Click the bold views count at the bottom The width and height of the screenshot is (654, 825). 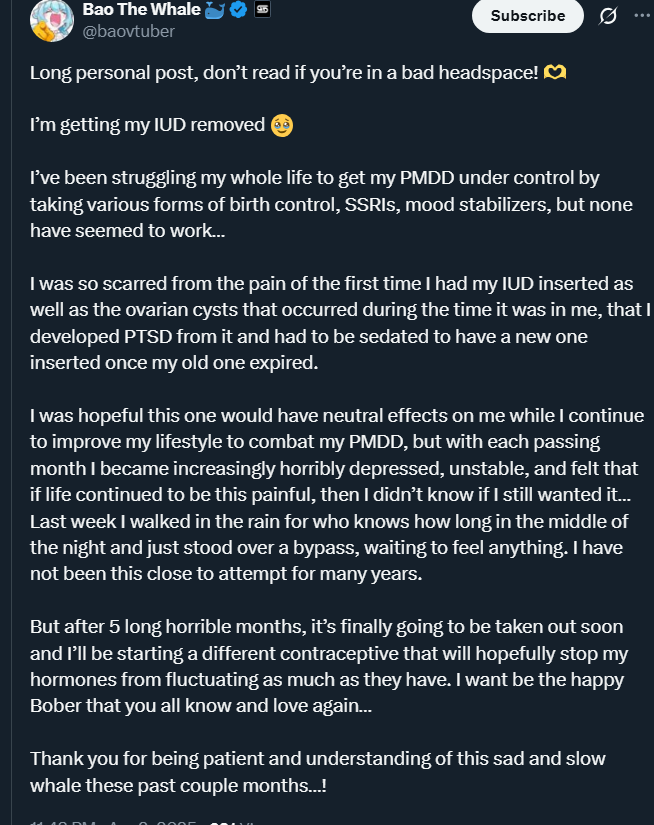point(220,822)
